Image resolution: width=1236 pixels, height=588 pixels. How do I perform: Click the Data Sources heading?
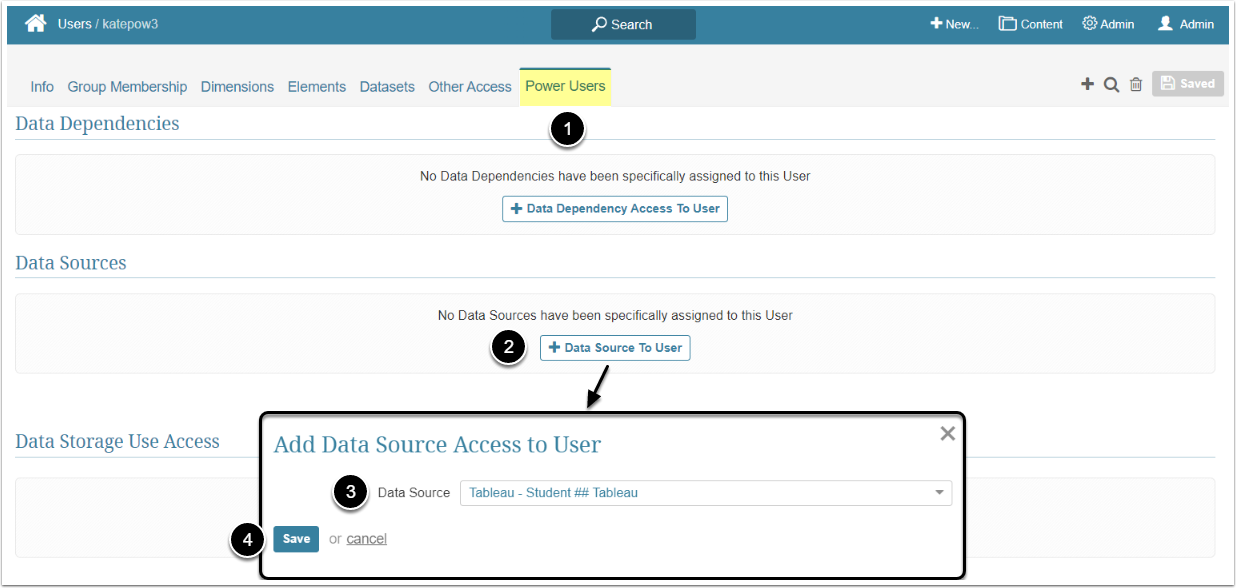coord(71,263)
